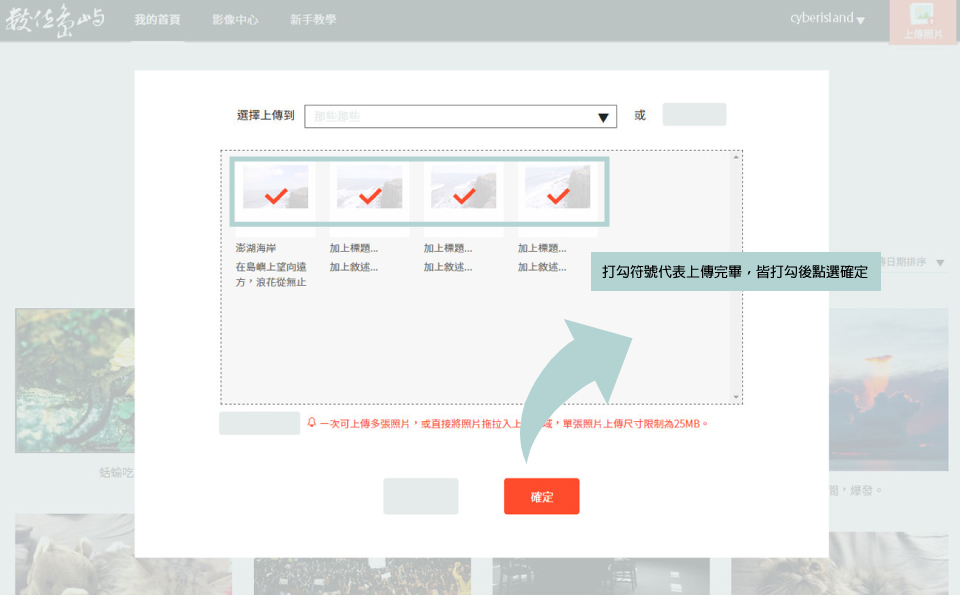Edit the 澎湖海岸 photo title
This screenshot has width=960, height=595.
(x=256, y=248)
